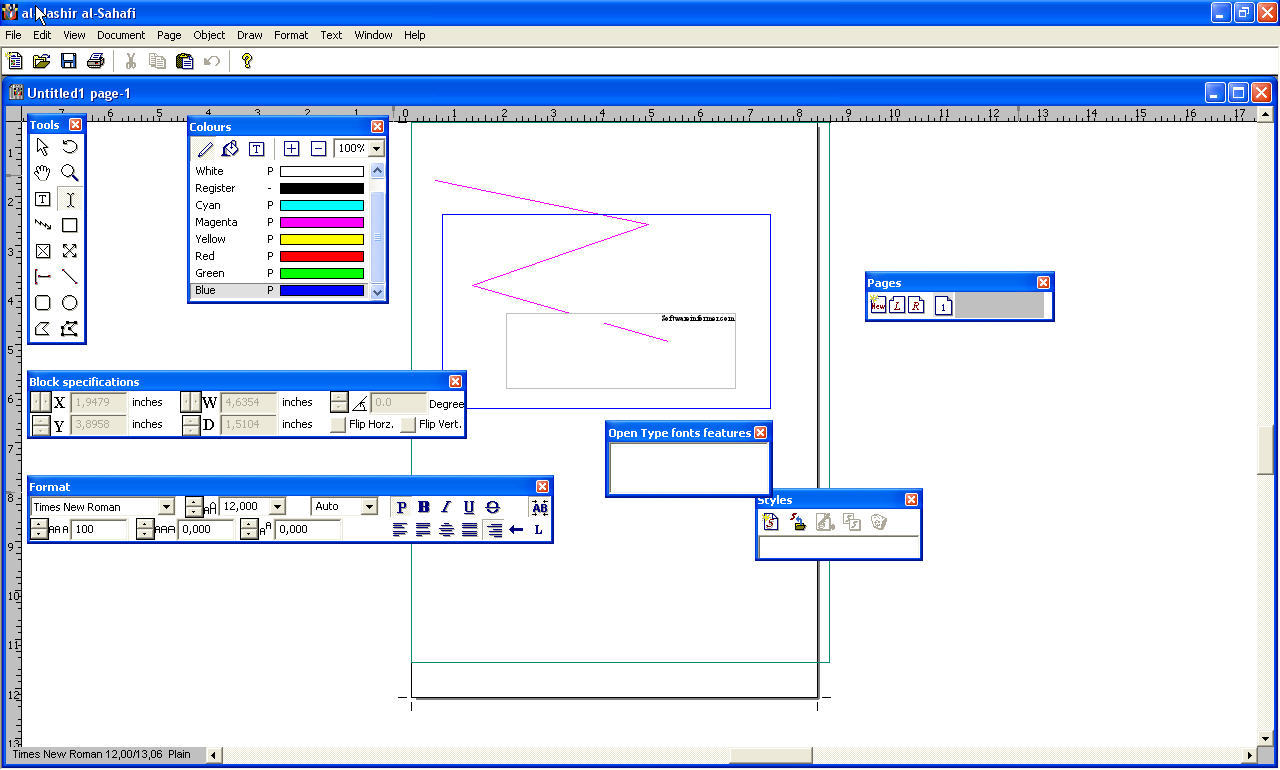This screenshot has height=770, width=1280.
Task: Click the font size stepper beside 12,000
Action: [x=194, y=507]
